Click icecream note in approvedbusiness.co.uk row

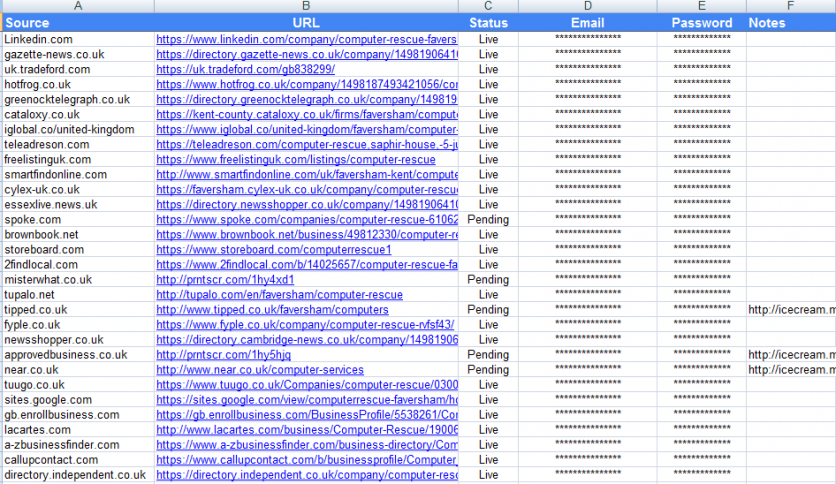[791, 354]
